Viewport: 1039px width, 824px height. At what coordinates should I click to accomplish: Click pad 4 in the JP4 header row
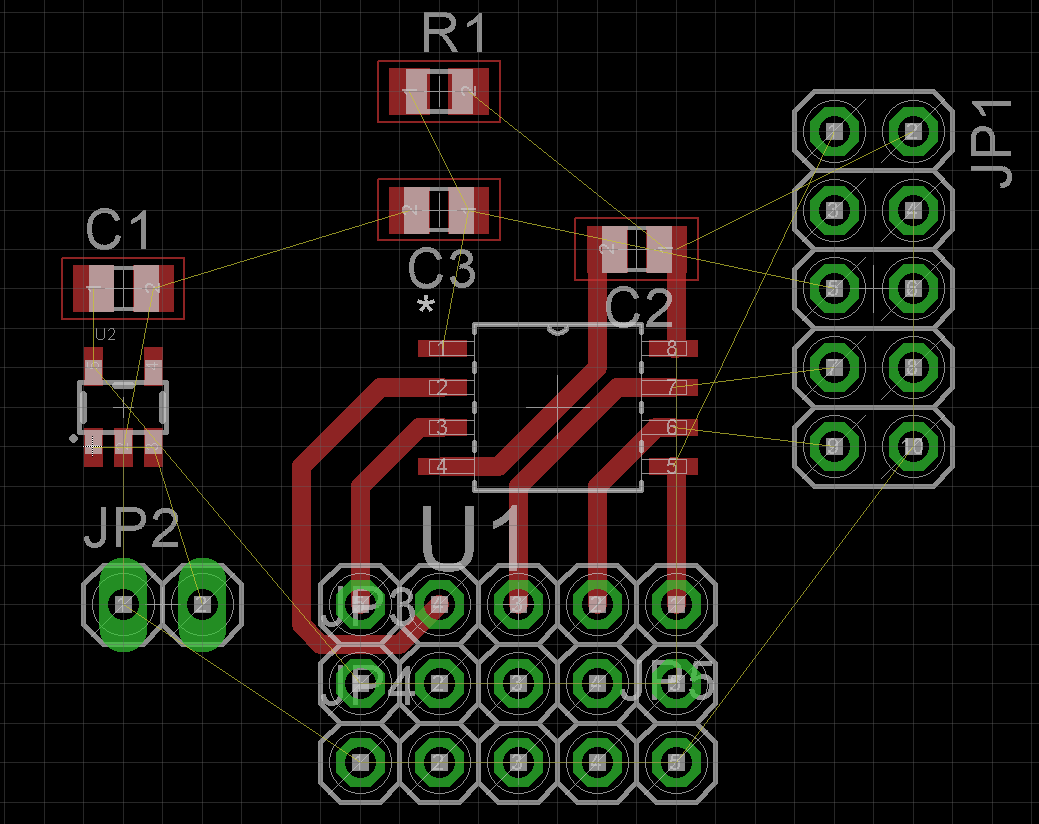coord(597,684)
